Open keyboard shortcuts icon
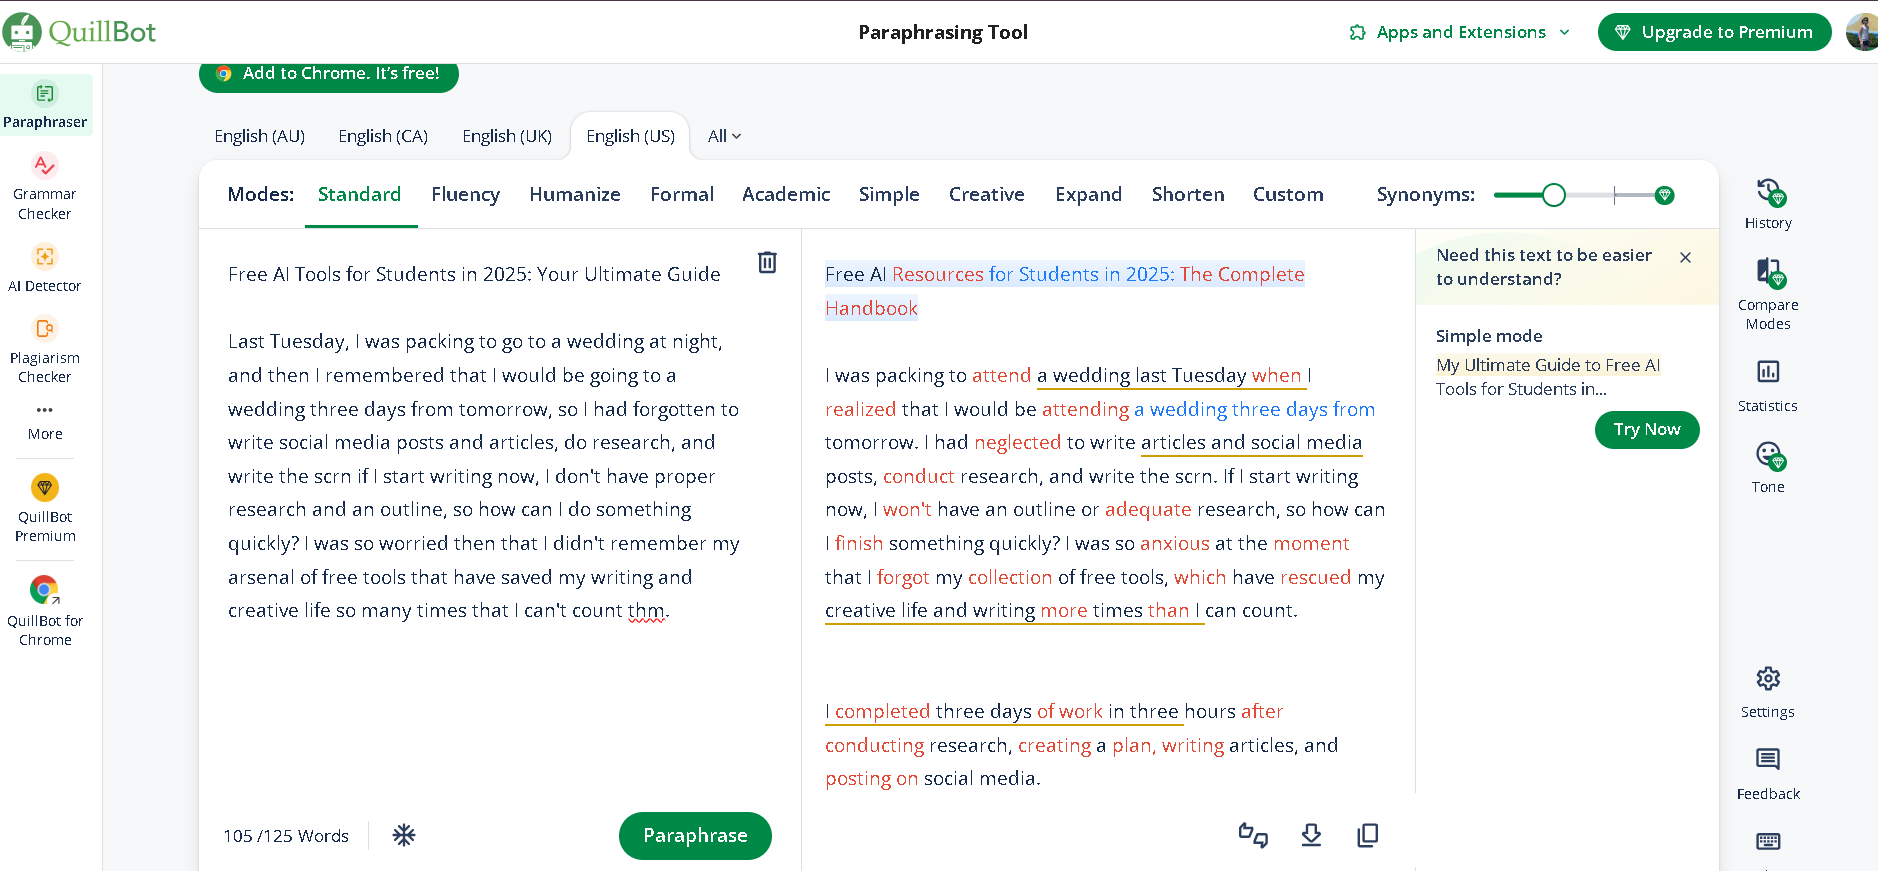 click(1768, 841)
